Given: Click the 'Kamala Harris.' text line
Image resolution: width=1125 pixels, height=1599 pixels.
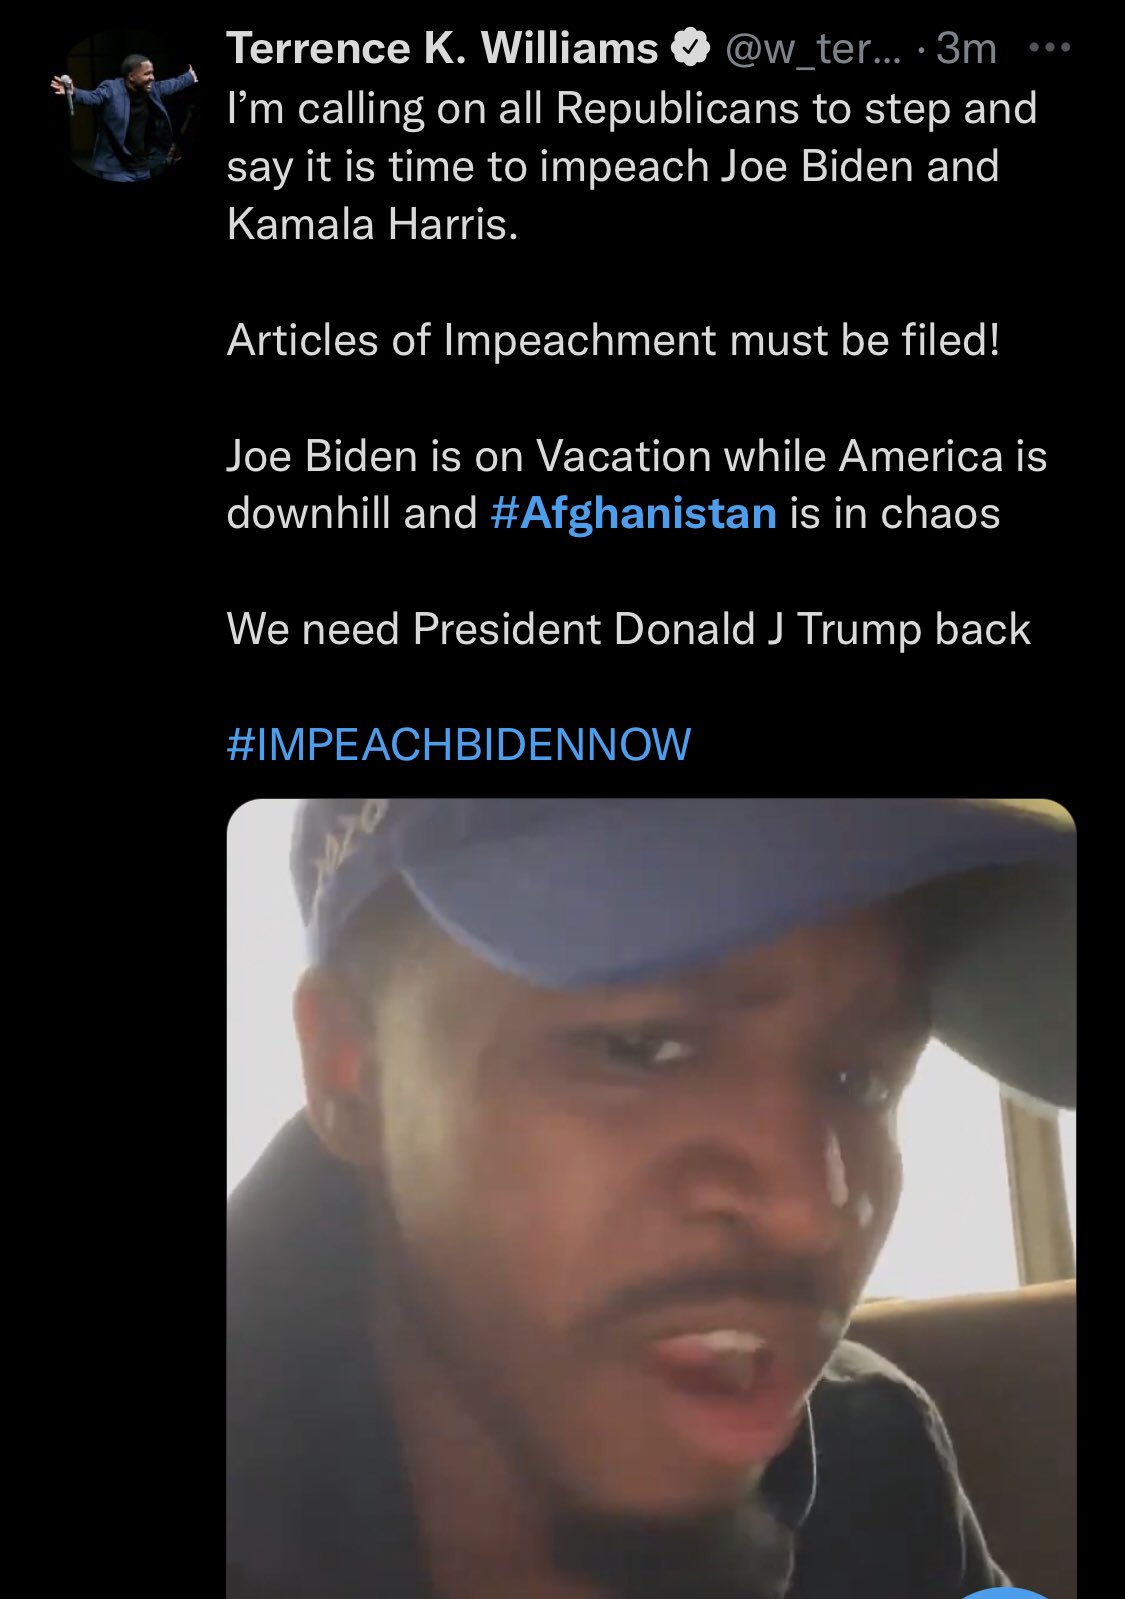Looking at the screenshot, I should coord(372,224).
